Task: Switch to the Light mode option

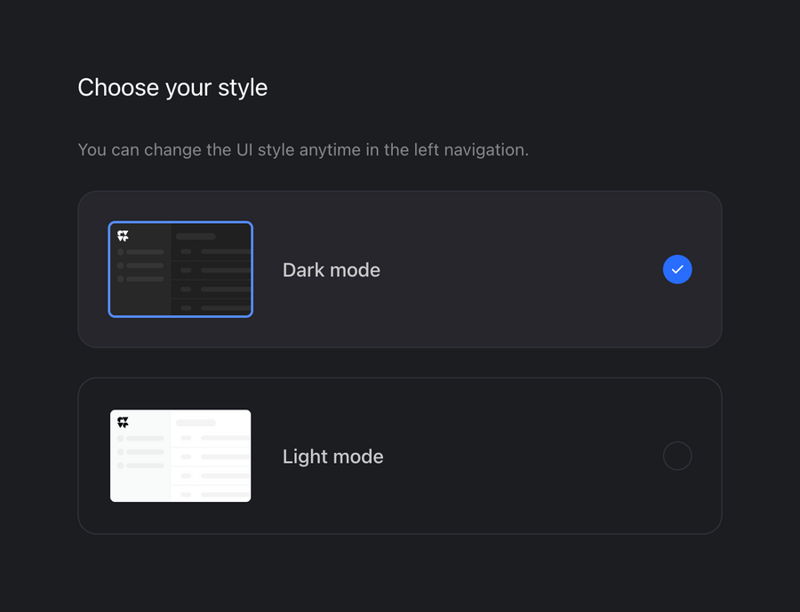Action: (400, 455)
